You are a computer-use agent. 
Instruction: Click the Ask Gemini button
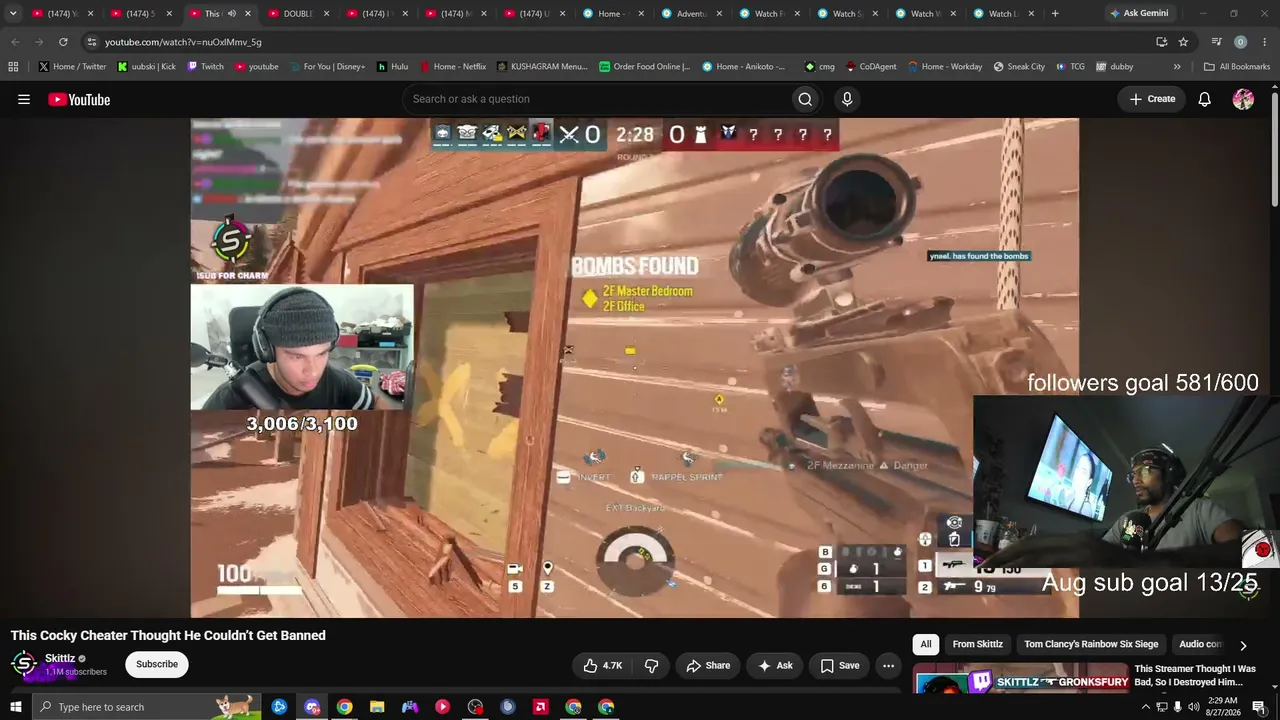[x=1138, y=14]
